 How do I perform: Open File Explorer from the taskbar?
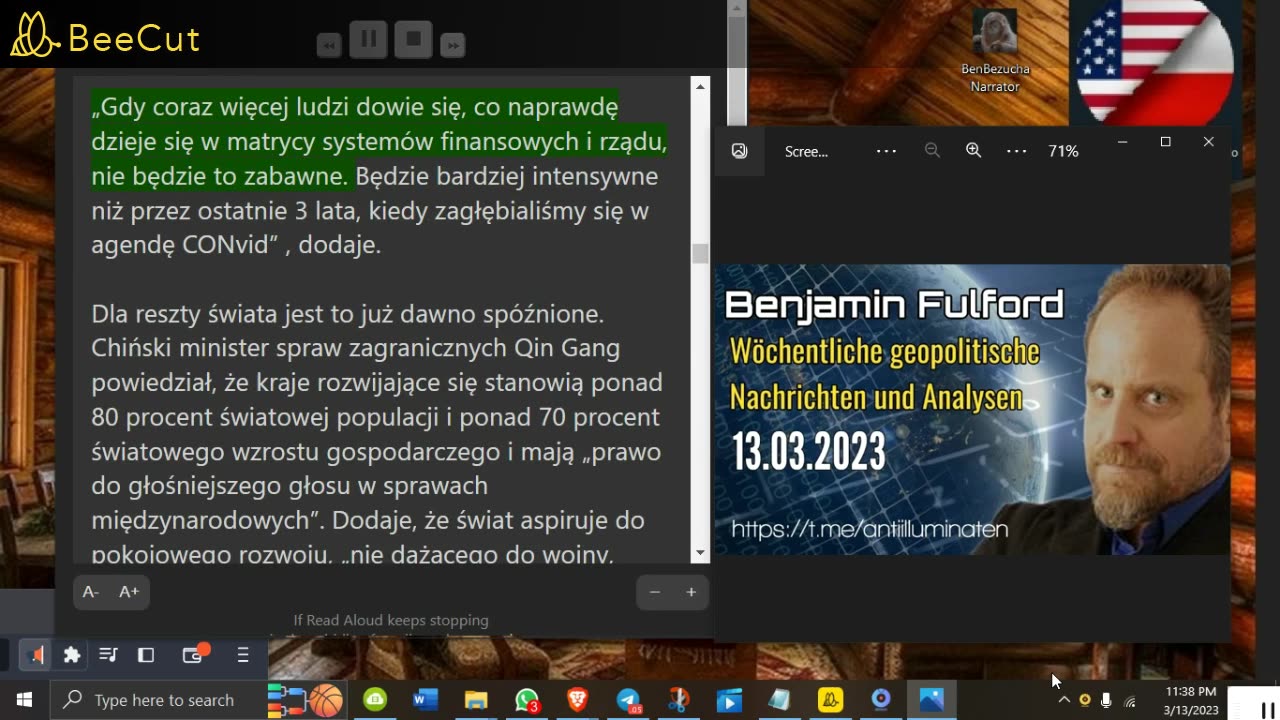click(476, 700)
